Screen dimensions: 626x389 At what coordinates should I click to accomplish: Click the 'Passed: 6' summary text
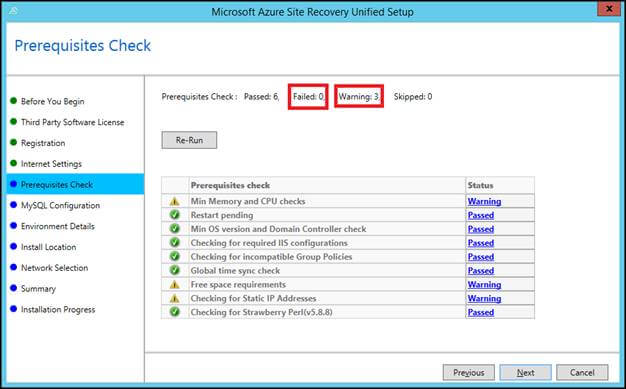point(261,97)
